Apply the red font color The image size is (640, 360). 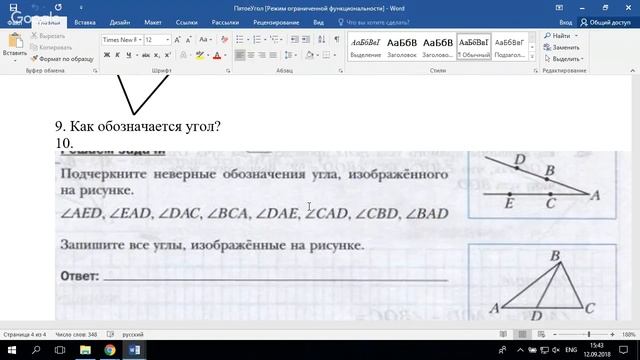pos(217,55)
